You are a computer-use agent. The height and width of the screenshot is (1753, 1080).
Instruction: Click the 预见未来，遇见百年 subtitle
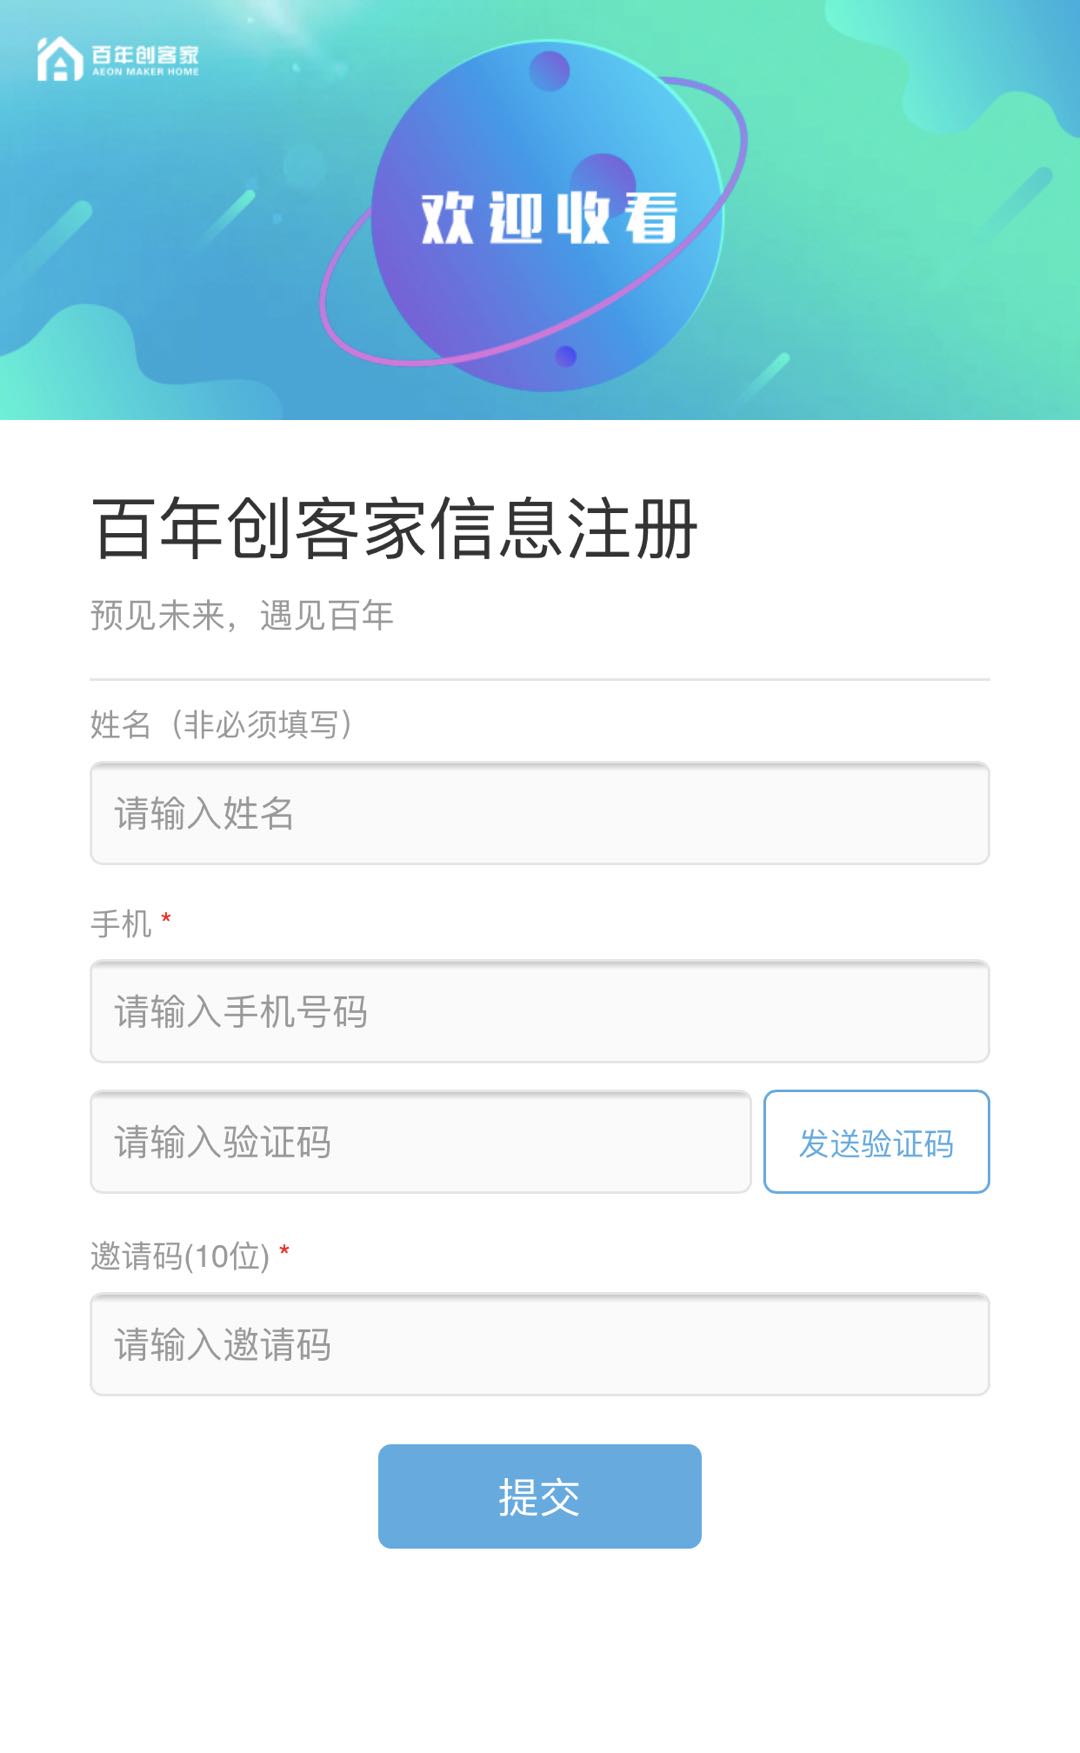click(x=242, y=615)
